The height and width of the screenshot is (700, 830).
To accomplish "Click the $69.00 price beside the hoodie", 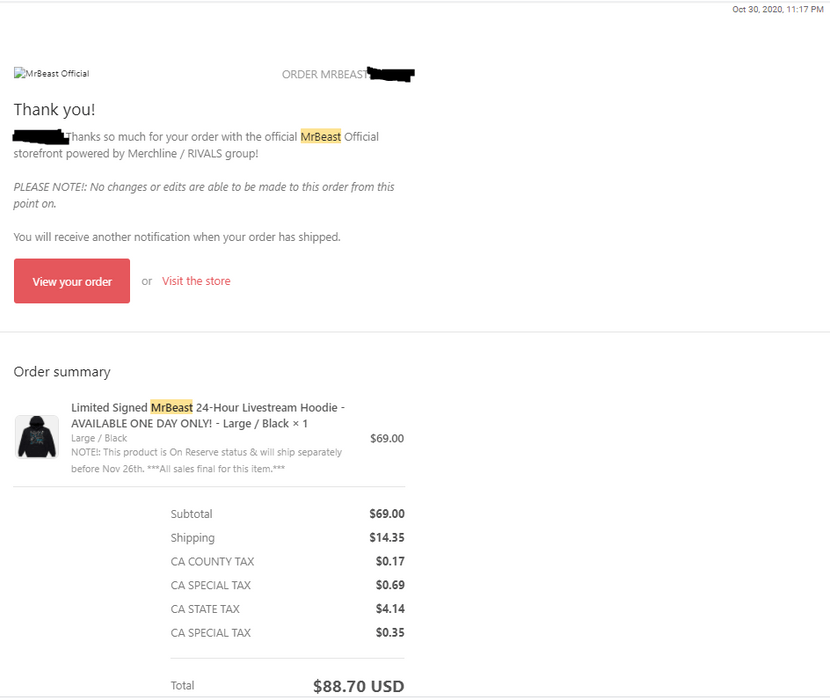I will pos(386,438).
